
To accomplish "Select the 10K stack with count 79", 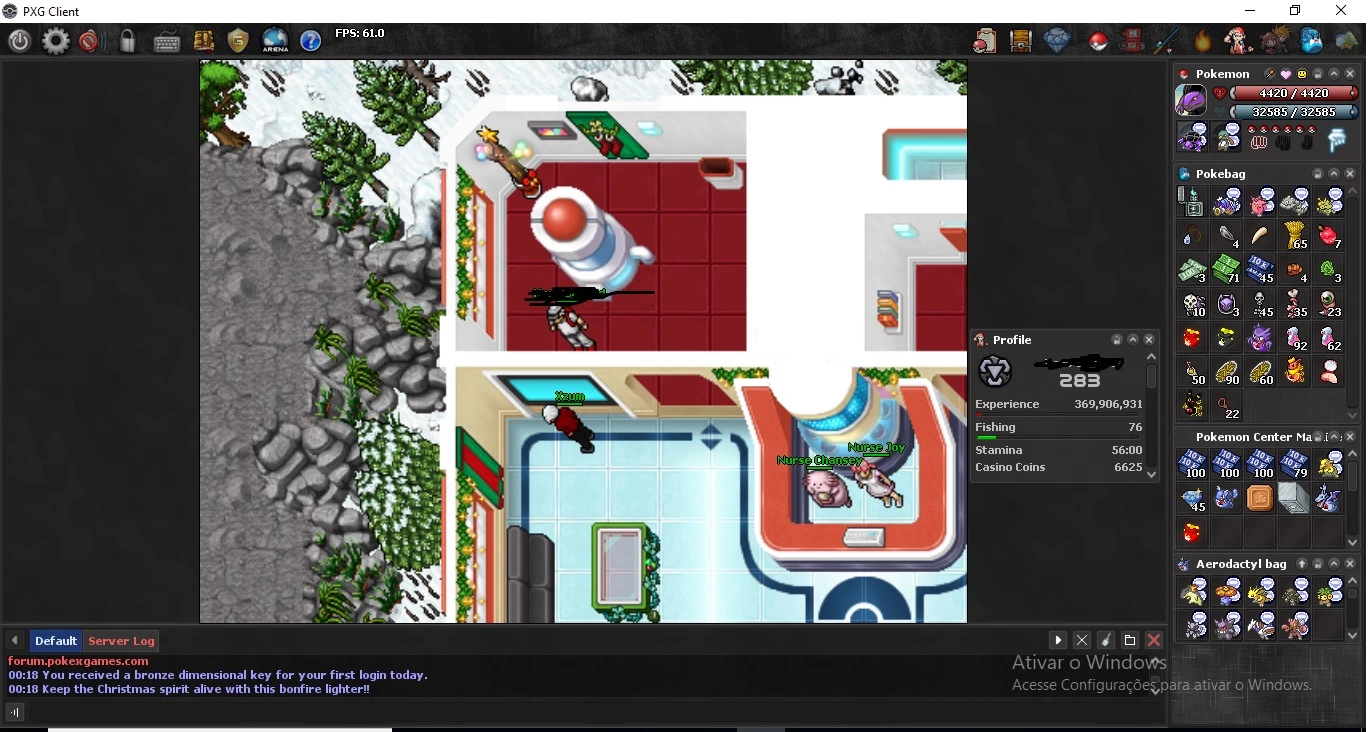I will pos(1295,465).
